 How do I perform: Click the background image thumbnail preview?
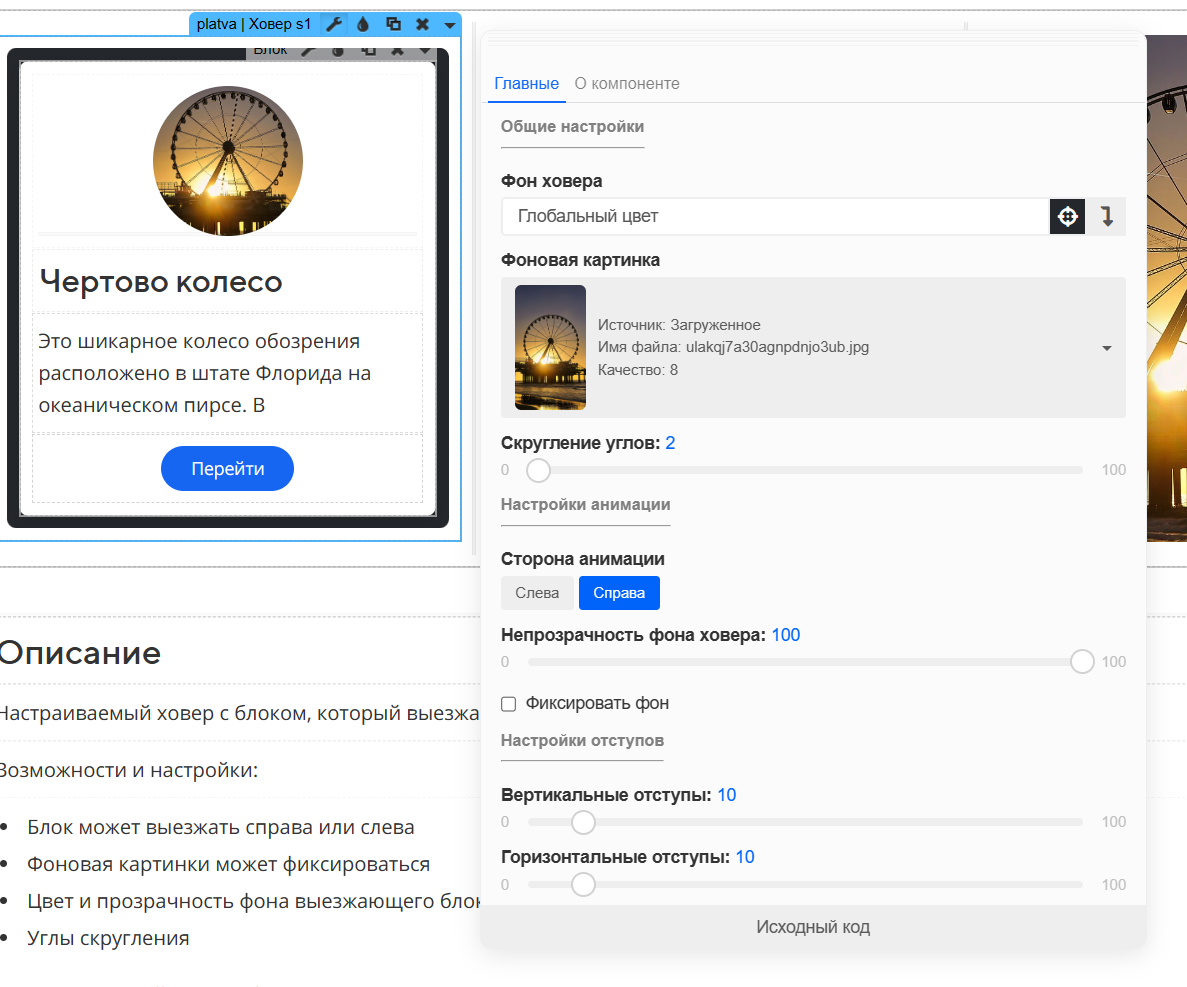(550, 347)
